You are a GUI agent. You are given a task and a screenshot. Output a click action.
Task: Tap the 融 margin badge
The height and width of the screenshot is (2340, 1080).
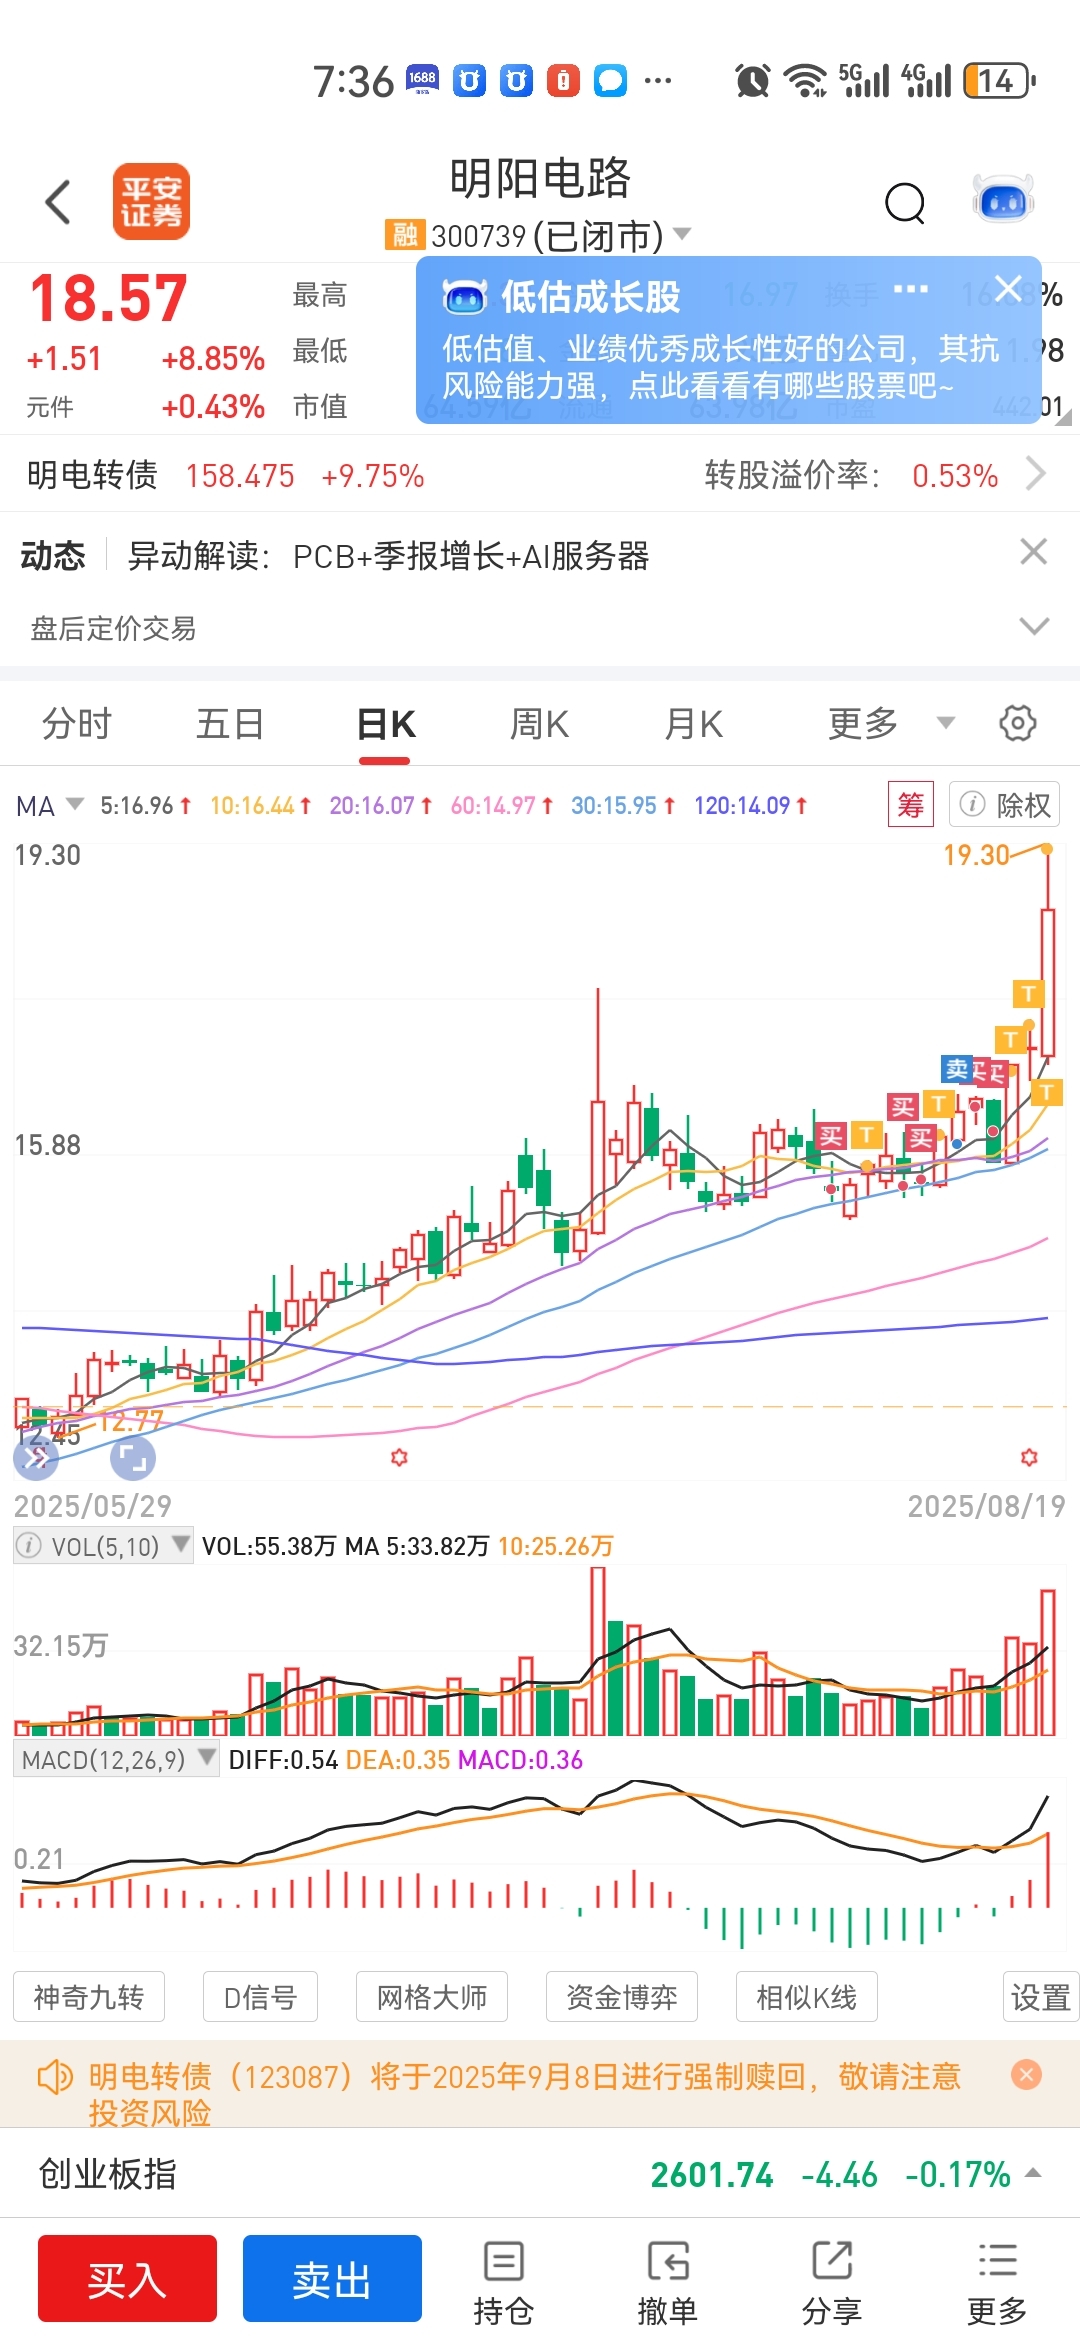[404, 235]
